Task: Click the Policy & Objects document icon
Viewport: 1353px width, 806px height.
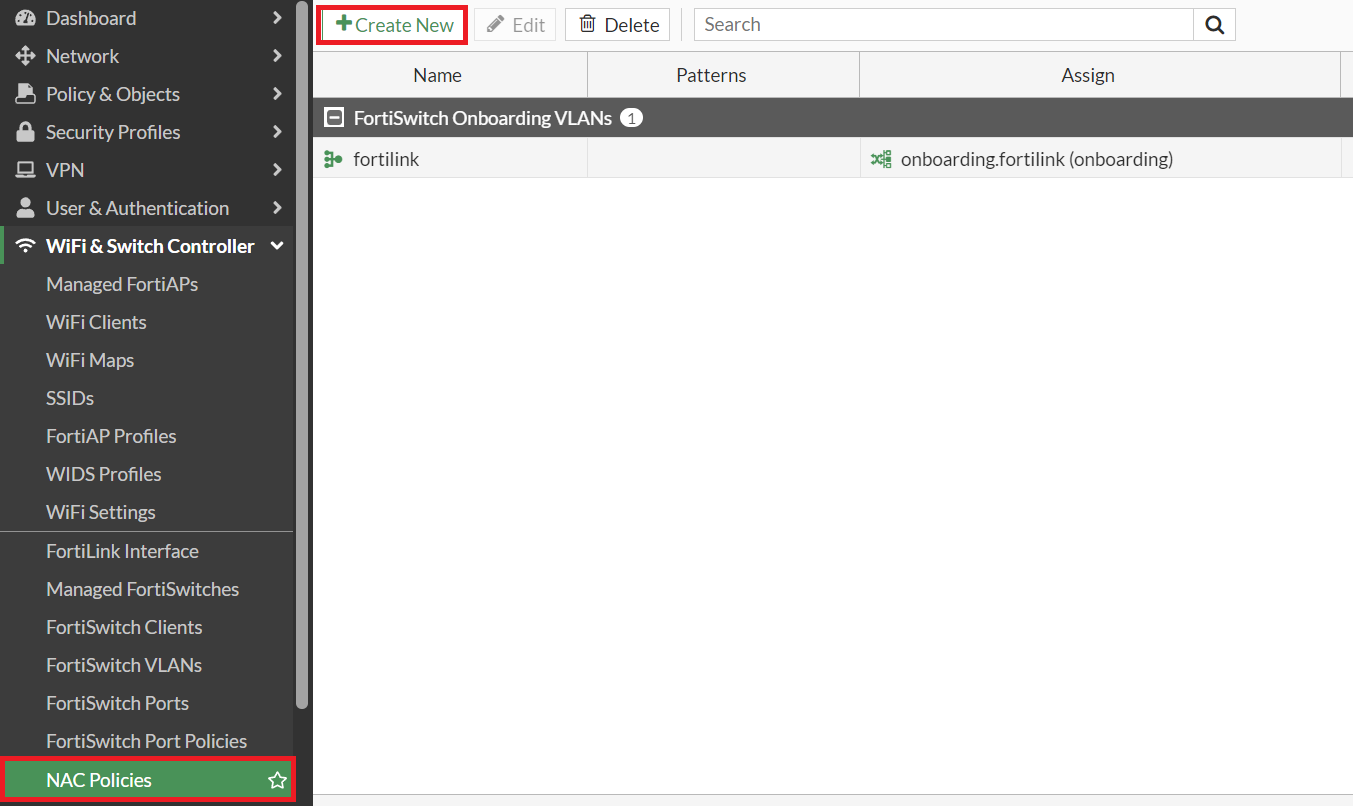Action: [x=26, y=94]
